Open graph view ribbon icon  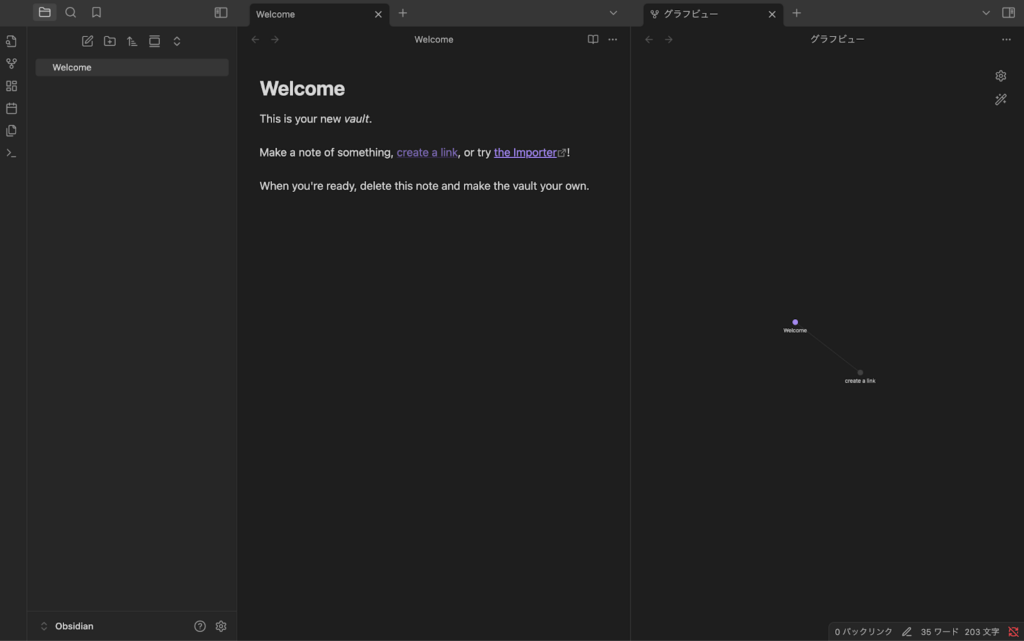click(x=11, y=63)
